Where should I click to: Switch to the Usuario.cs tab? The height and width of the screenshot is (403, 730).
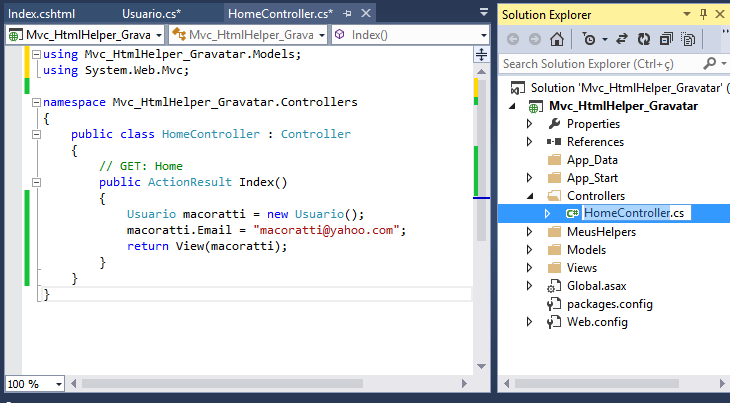click(151, 15)
